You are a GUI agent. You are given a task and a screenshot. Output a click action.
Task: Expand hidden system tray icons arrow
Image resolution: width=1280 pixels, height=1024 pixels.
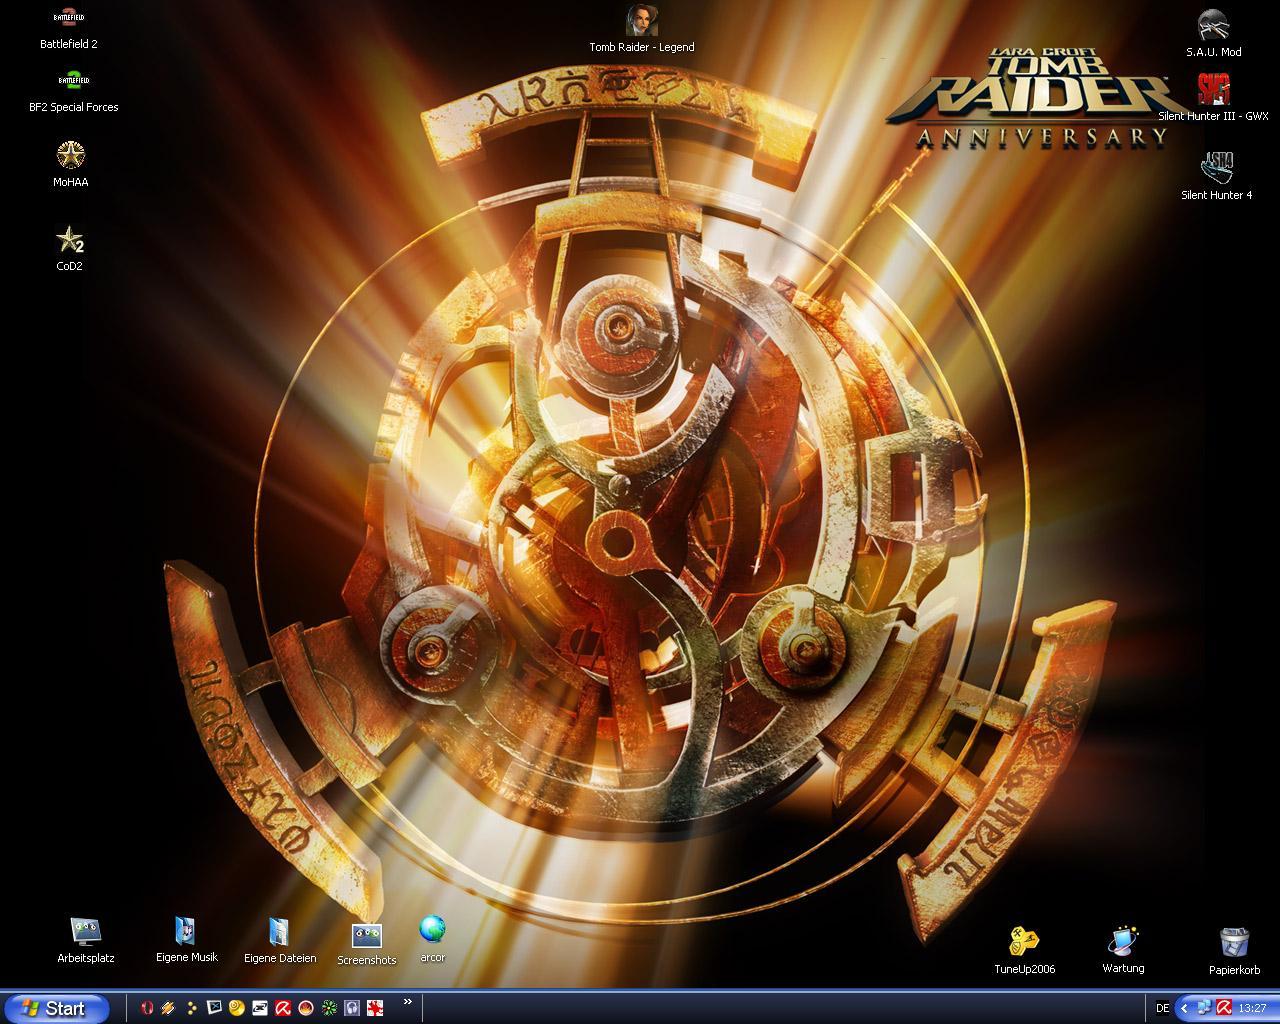coord(1186,1008)
